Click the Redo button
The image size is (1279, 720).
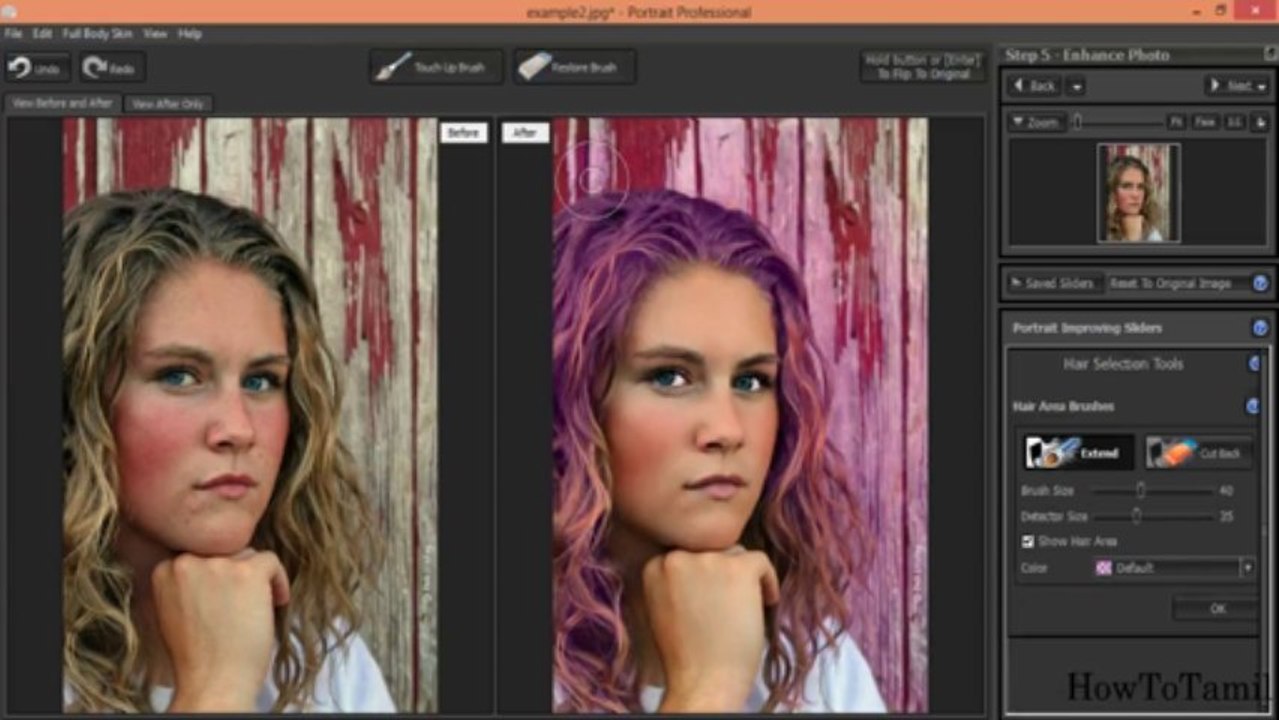pyautogui.click(x=113, y=68)
